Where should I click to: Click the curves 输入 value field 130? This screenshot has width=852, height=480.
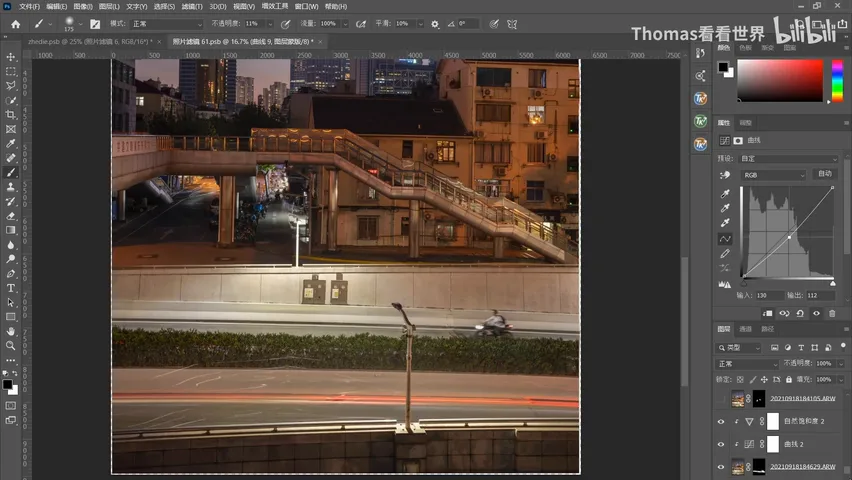[x=769, y=295]
